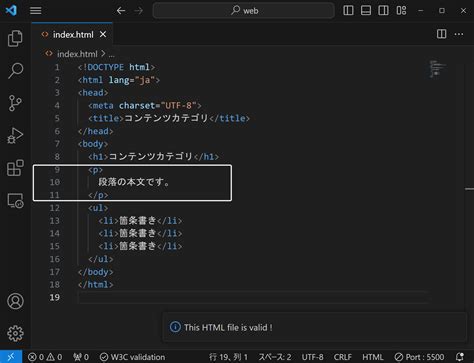Click the index.html breadcrumb
The width and height of the screenshot is (474, 363).
(77, 54)
